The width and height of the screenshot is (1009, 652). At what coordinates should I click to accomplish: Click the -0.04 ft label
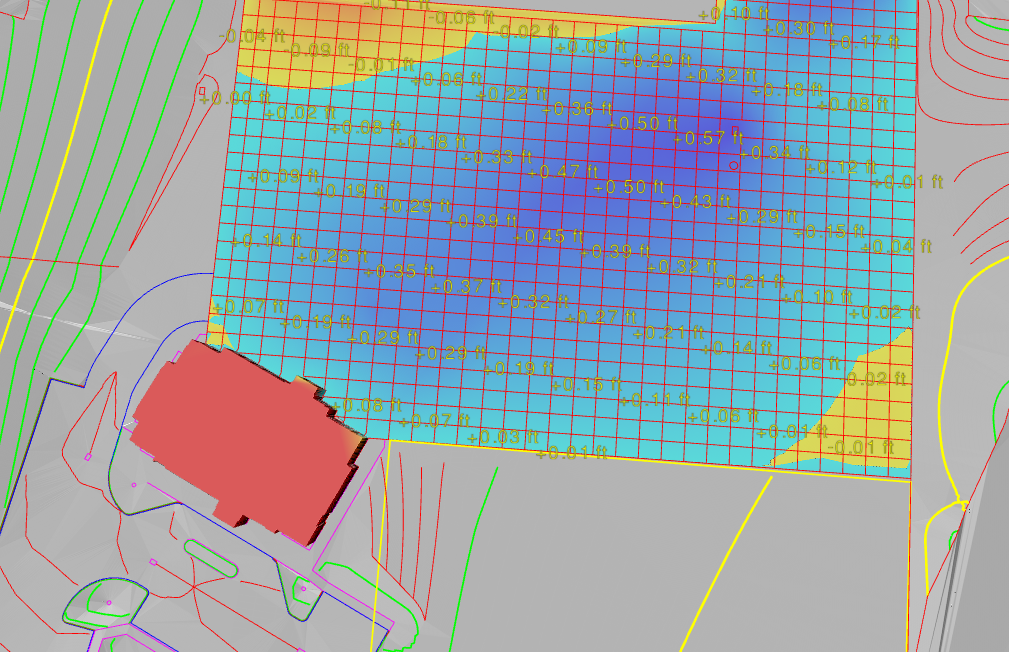(252, 36)
